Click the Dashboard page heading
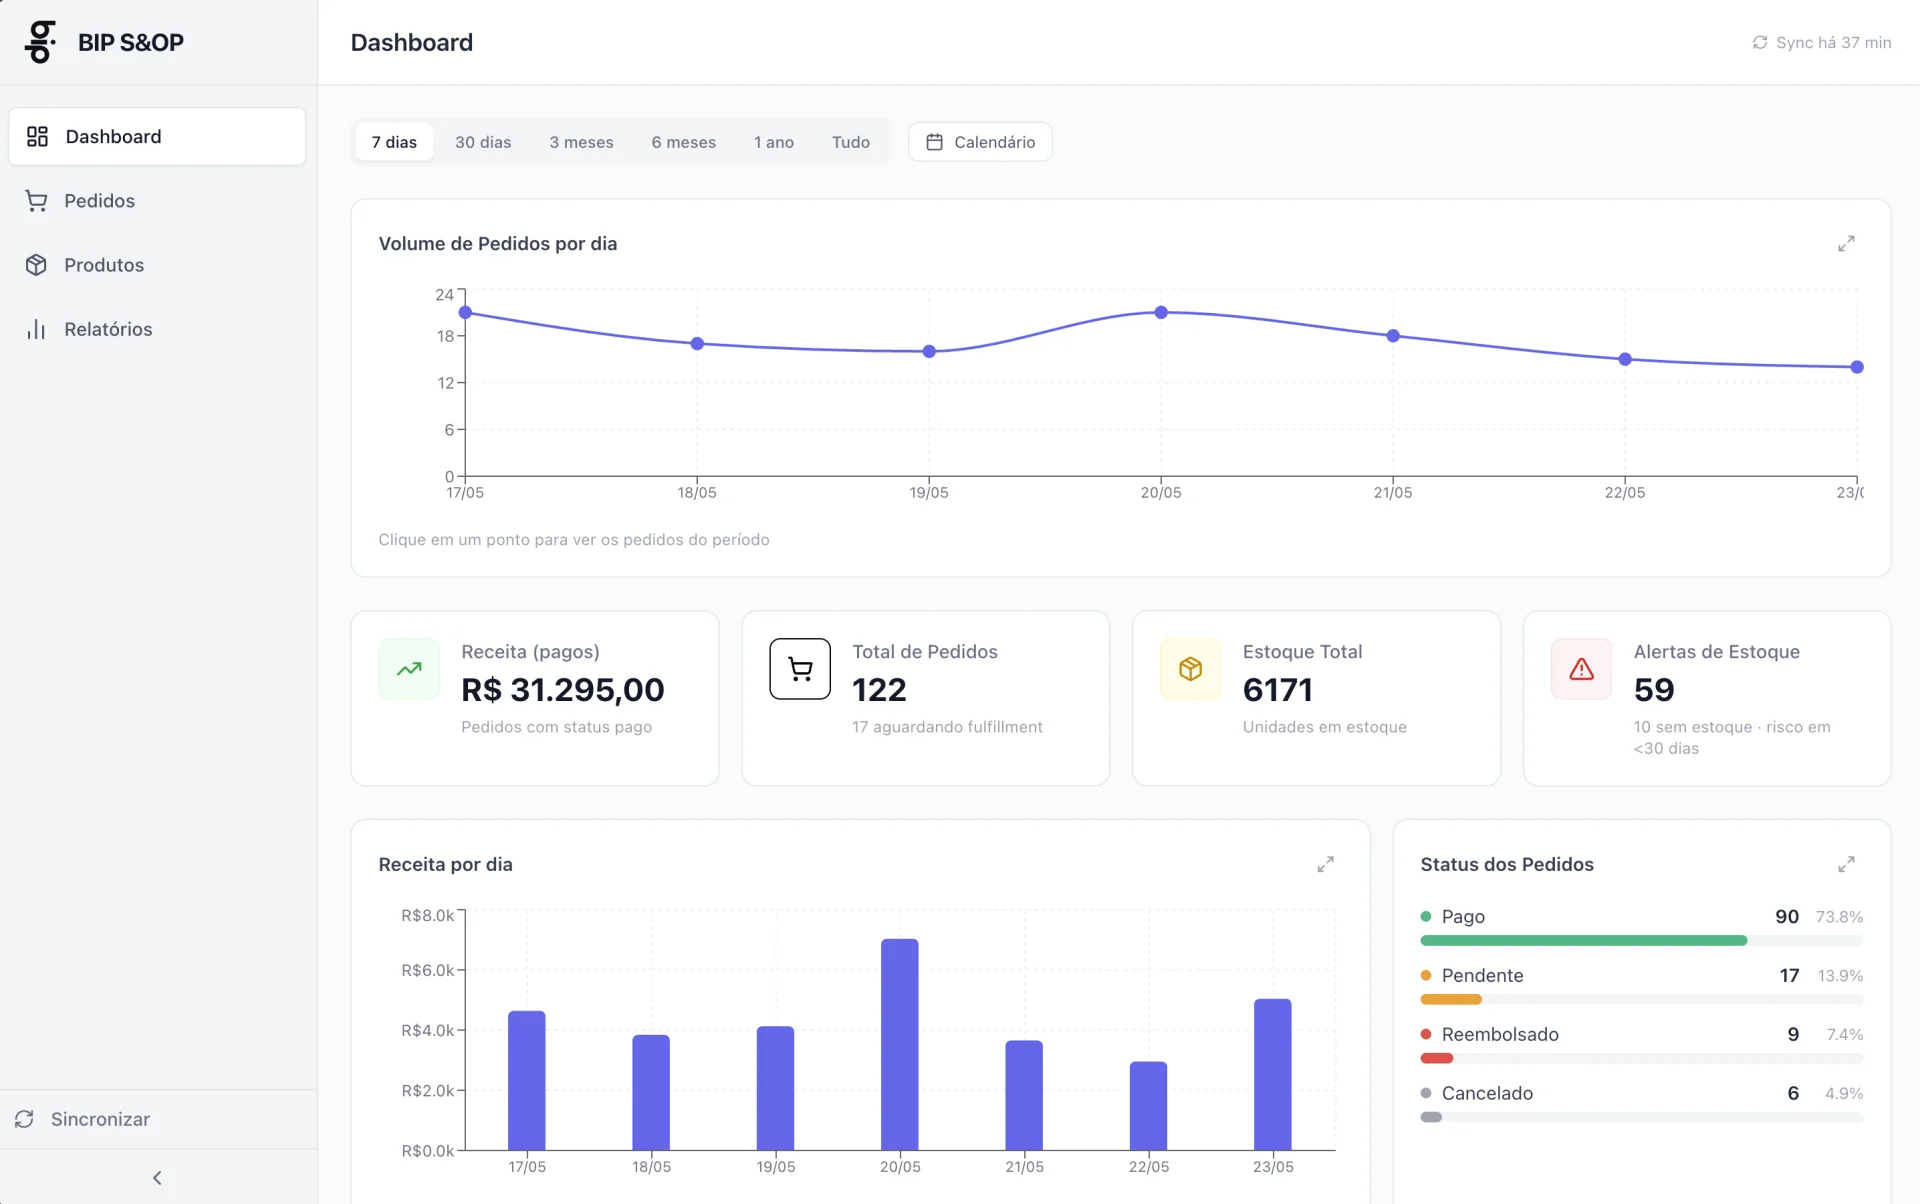Viewport: 1920px width, 1204px height. [x=412, y=42]
